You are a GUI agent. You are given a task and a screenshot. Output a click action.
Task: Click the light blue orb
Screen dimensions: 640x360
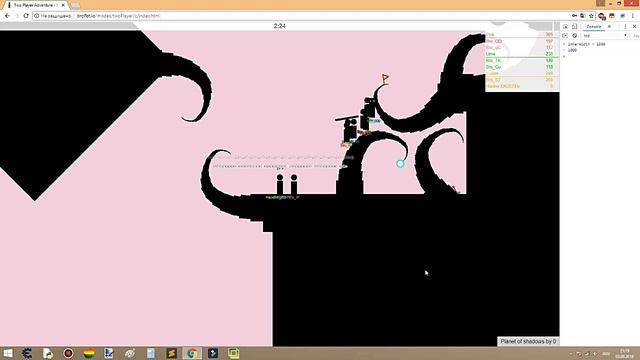[x=400, y=163]
